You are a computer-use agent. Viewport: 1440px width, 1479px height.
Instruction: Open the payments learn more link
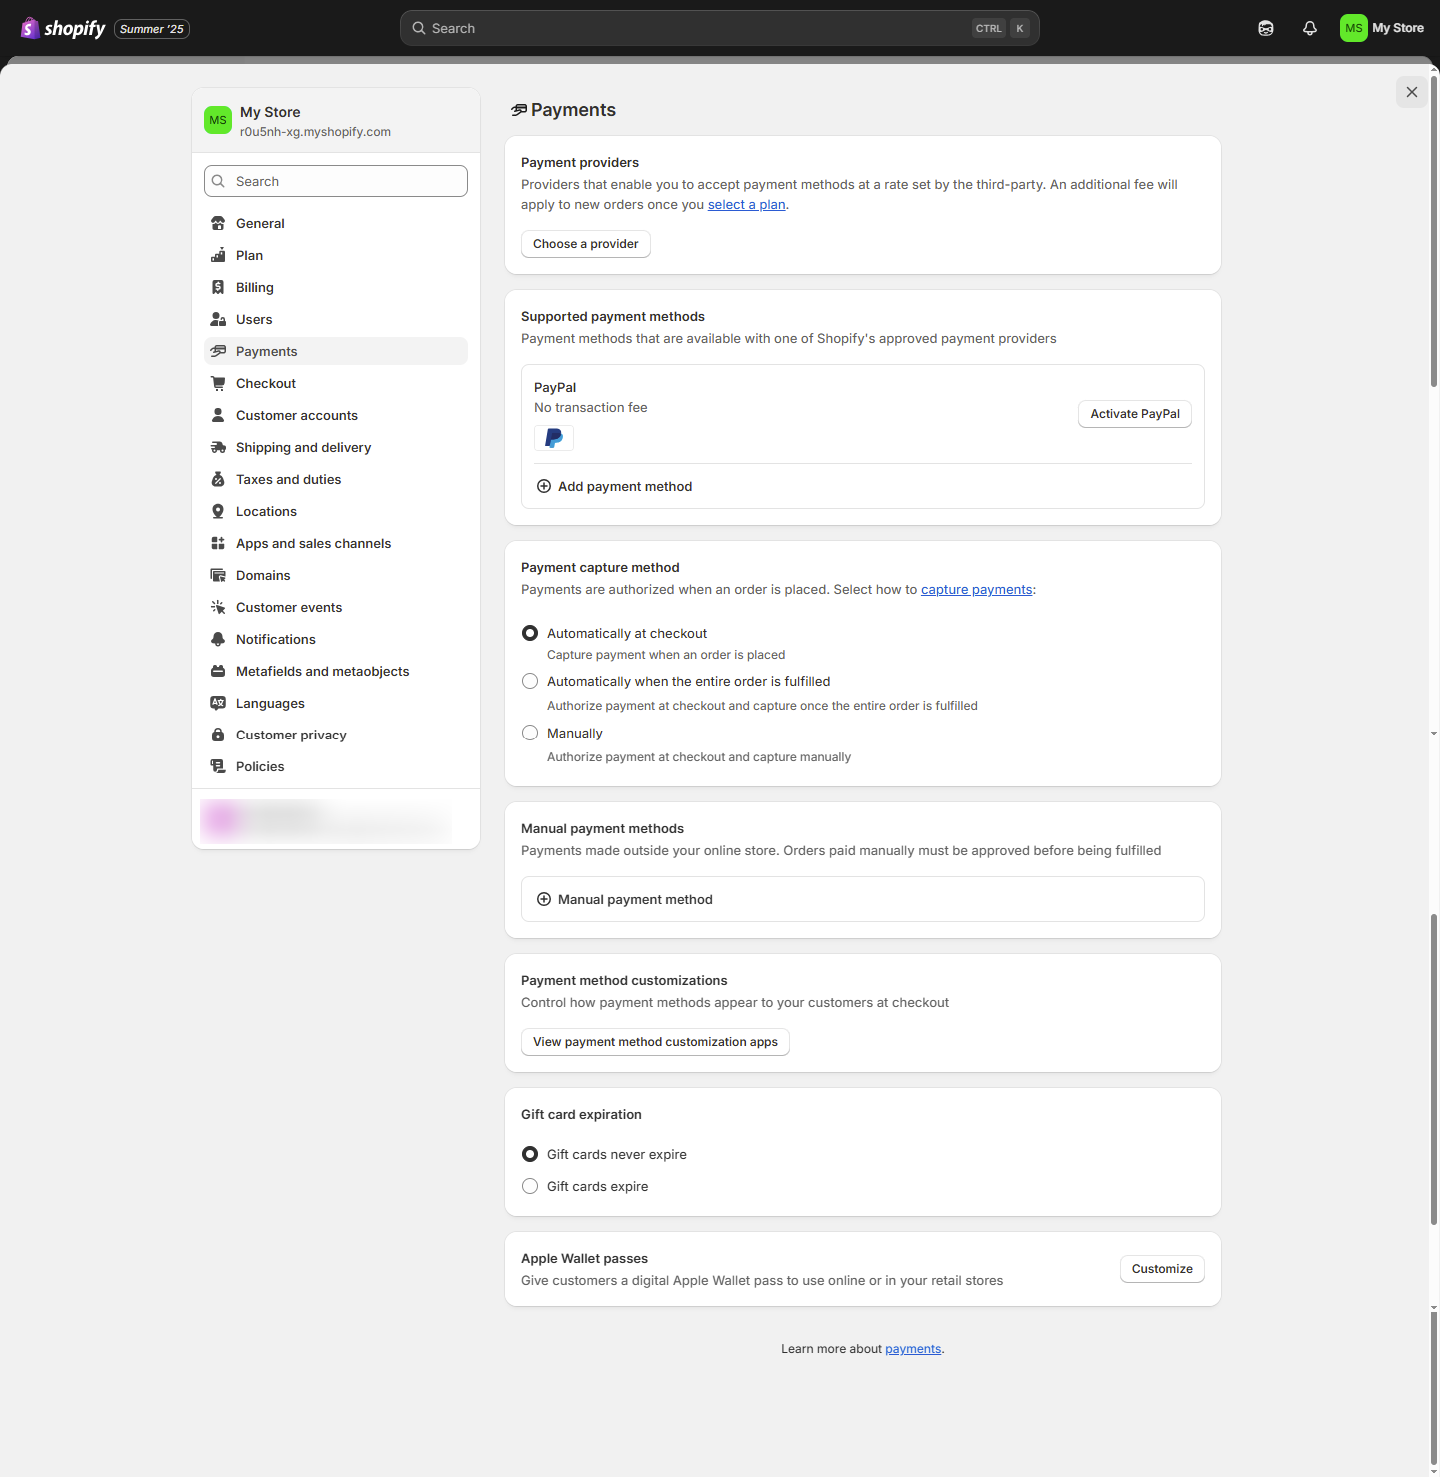point(913,1349)
